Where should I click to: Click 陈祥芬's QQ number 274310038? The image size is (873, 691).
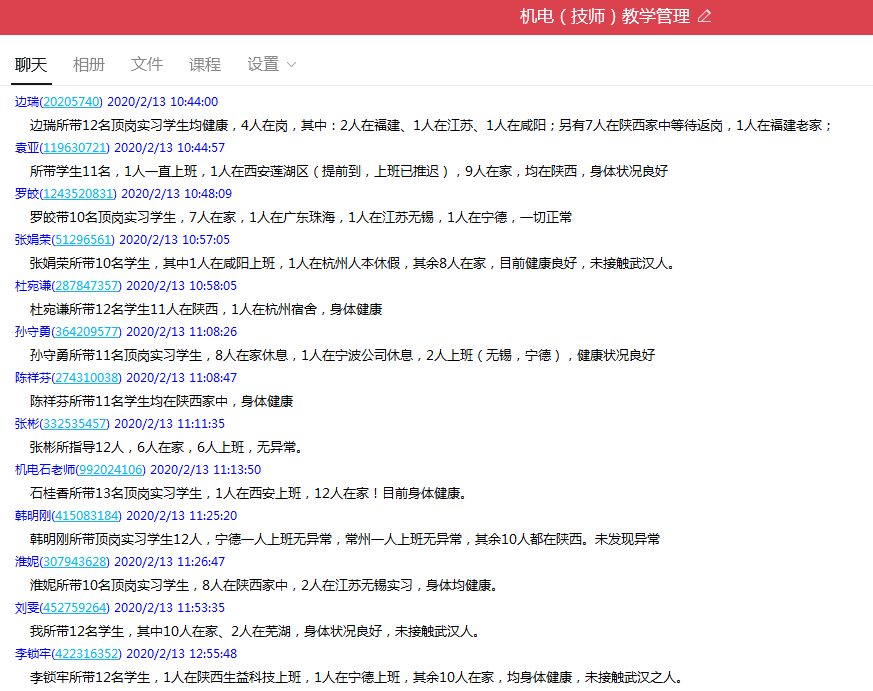[86, 378]
